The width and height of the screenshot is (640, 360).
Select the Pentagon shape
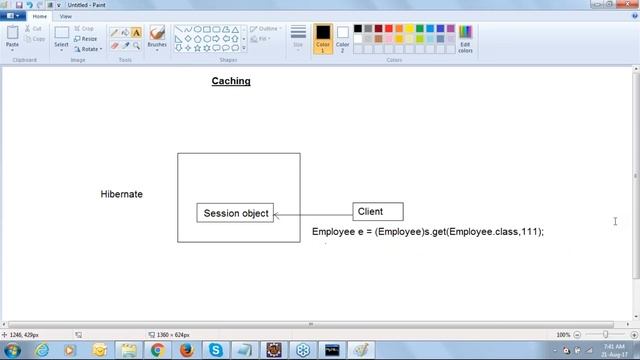coord(197,39)
